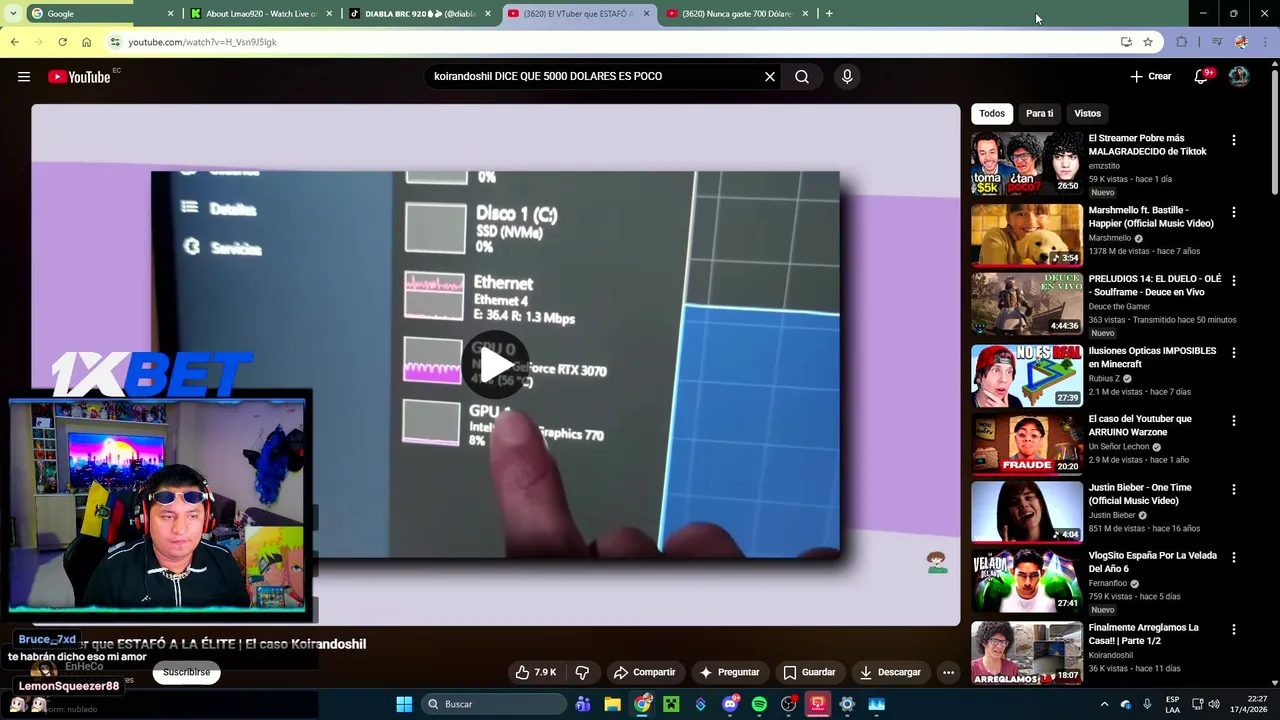Open 'Ilusiones Opticas IMPOSIBLES en Minecraft' thumbnail

(1026, 376)
